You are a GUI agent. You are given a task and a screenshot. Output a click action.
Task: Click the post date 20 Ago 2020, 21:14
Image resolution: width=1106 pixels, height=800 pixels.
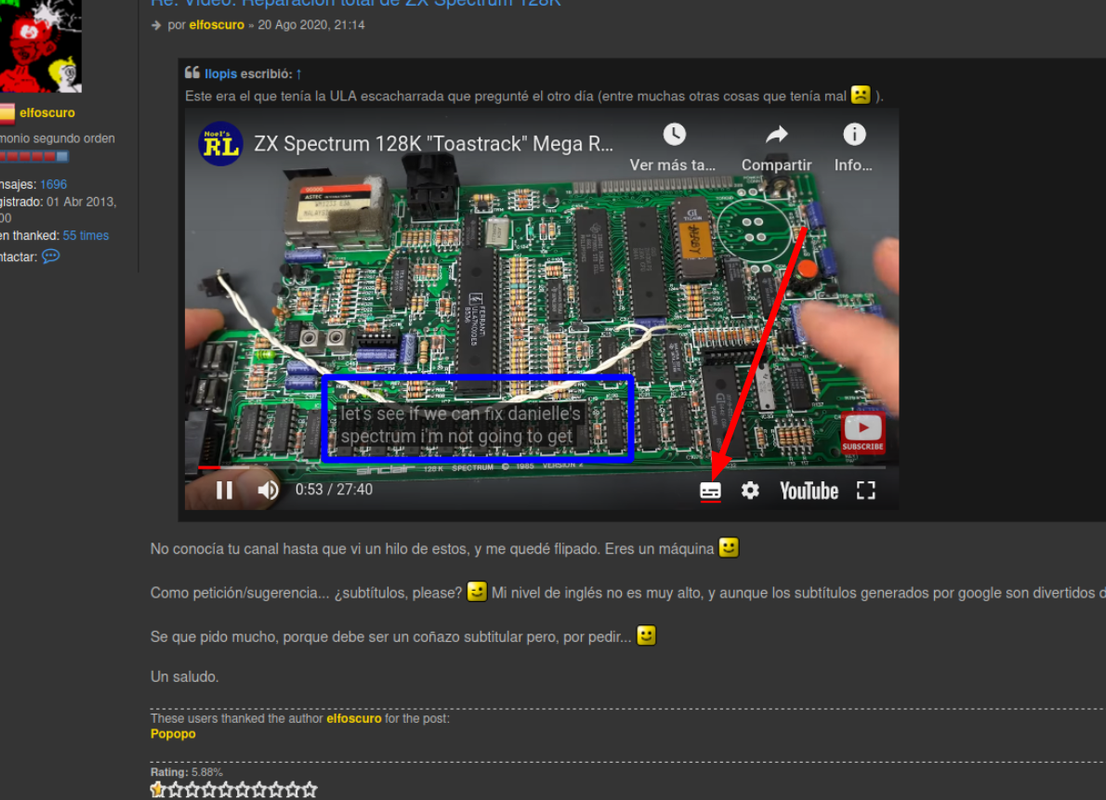point(311,25)
